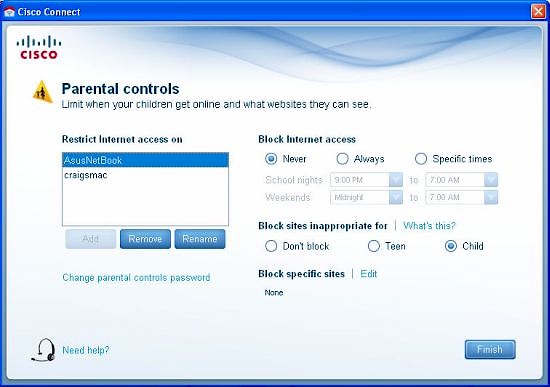Viewport: 550px width, 387px height.
Task: Click the Finish button
Action: pos(490,349)
